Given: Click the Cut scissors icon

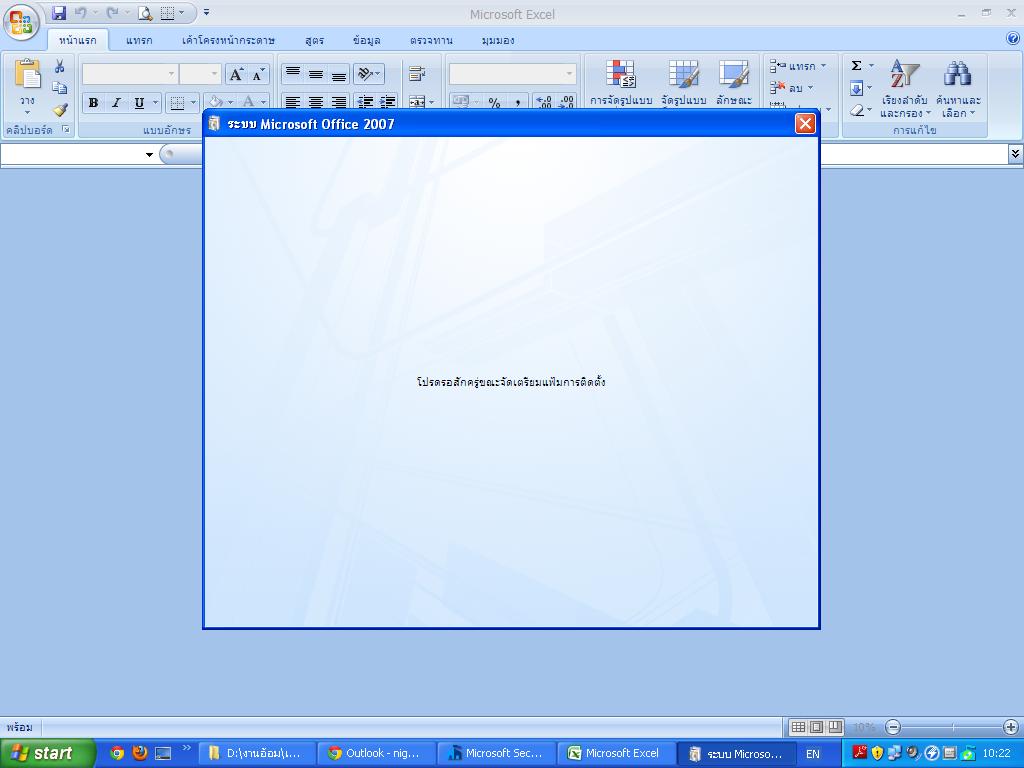Looking at the screenshot, I should (59, 66).
